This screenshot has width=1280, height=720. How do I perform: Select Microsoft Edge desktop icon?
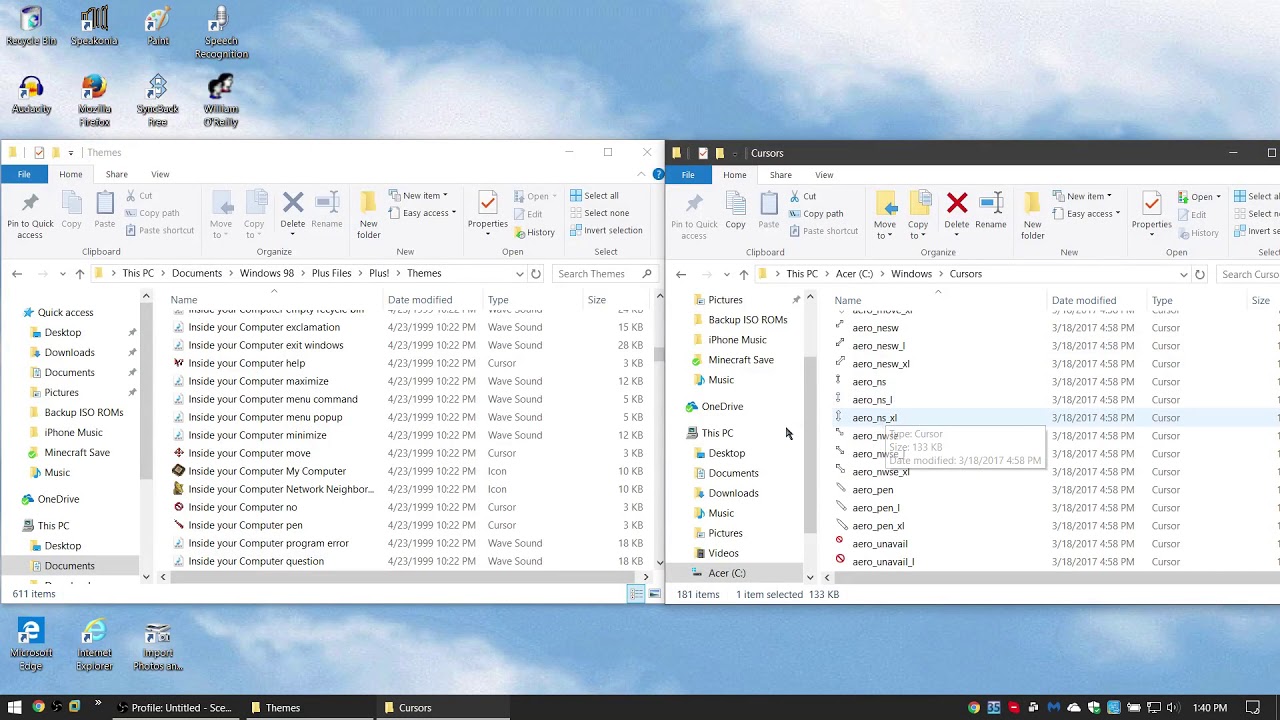(x=31, y=645)
